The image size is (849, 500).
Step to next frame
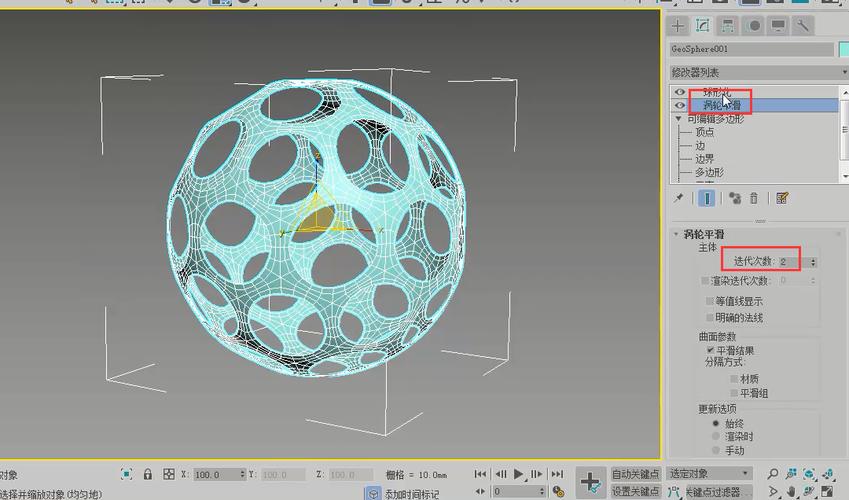pos(536,474)
